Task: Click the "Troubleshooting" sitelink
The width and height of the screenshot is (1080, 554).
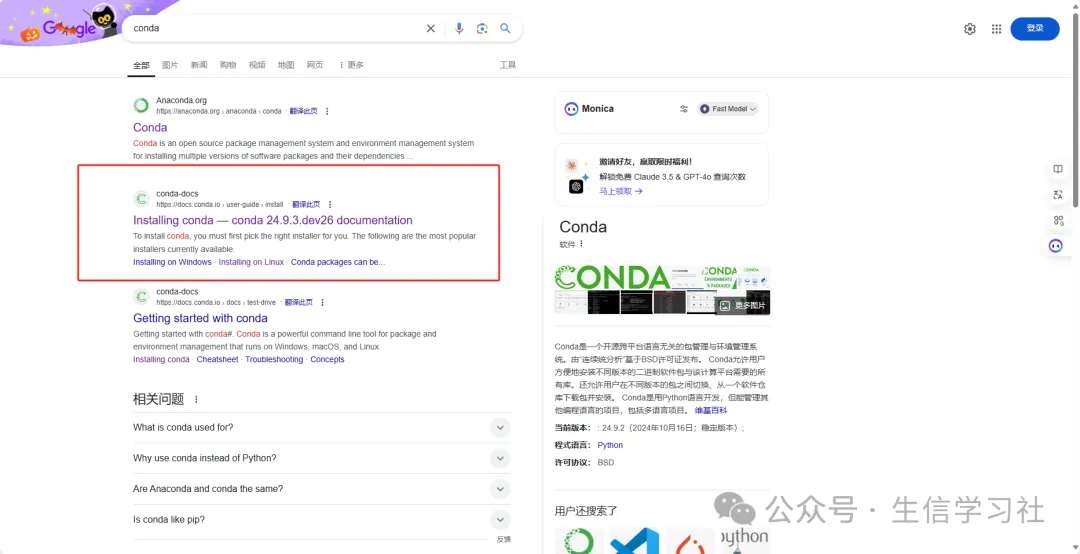Action: tap(274, 360)
